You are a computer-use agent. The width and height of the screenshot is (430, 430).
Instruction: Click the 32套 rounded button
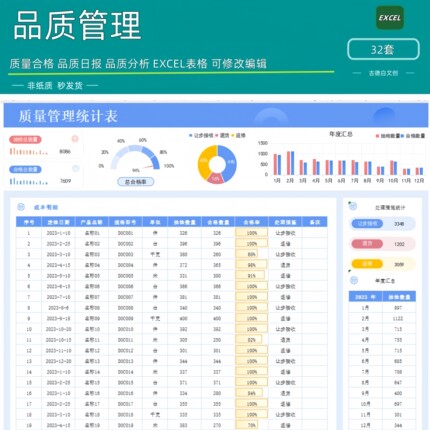click(x=383, y=49)
